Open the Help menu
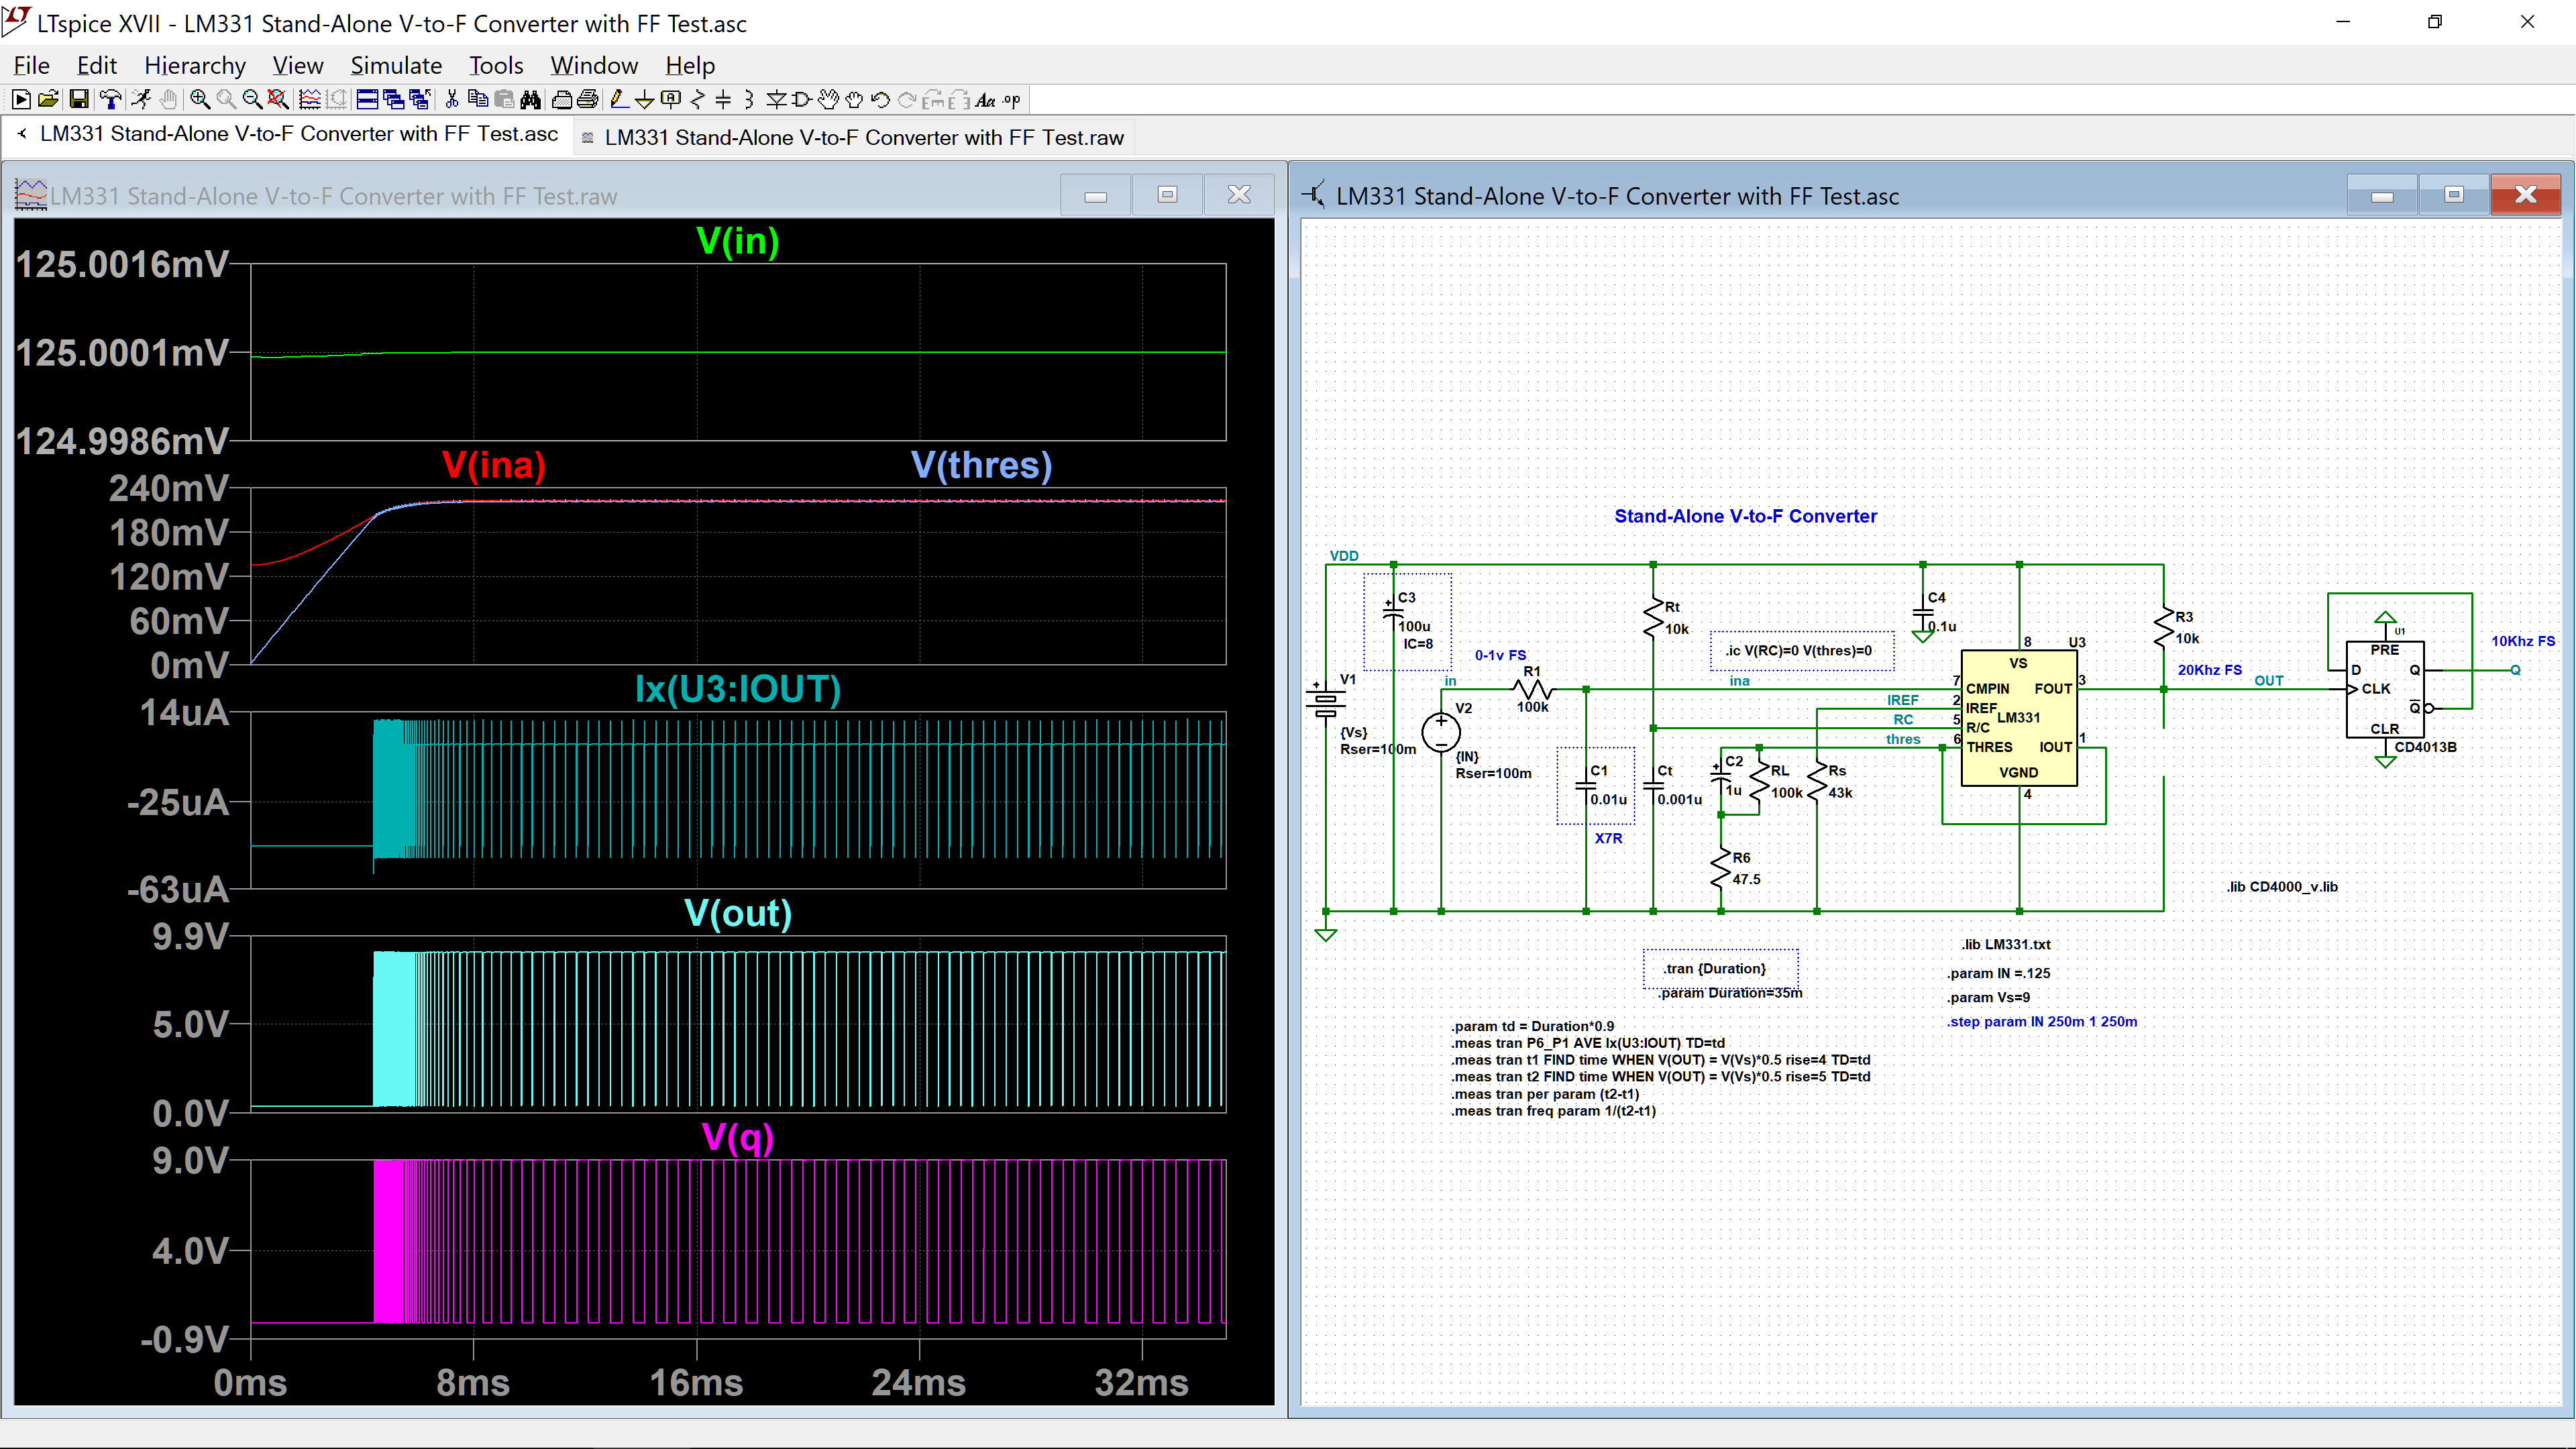The image size is (2576, 1449). pyautogui.click(x=690, y=65)
